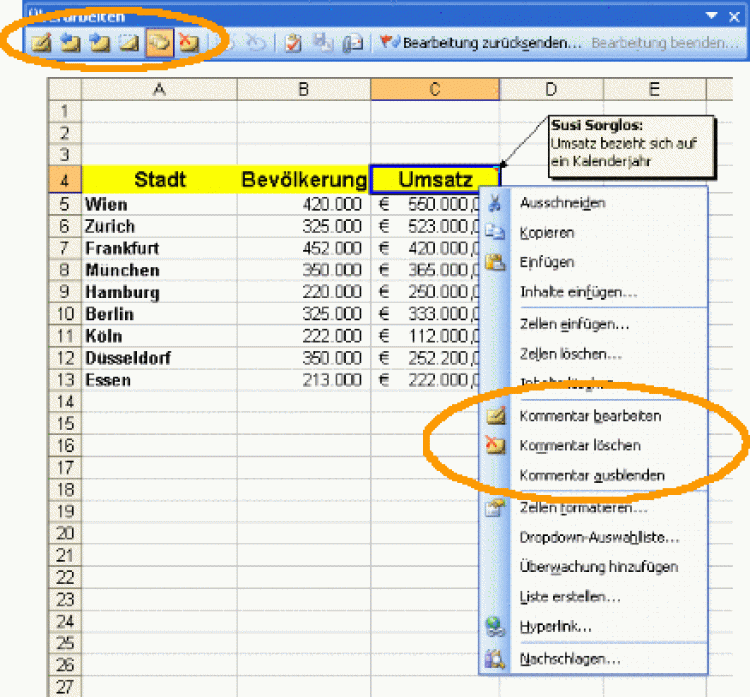This screenshot has height=697, width=750.
Task: Open 'Dropdown-Auswahlliste…' from context menu
Action: pos(599,537)
